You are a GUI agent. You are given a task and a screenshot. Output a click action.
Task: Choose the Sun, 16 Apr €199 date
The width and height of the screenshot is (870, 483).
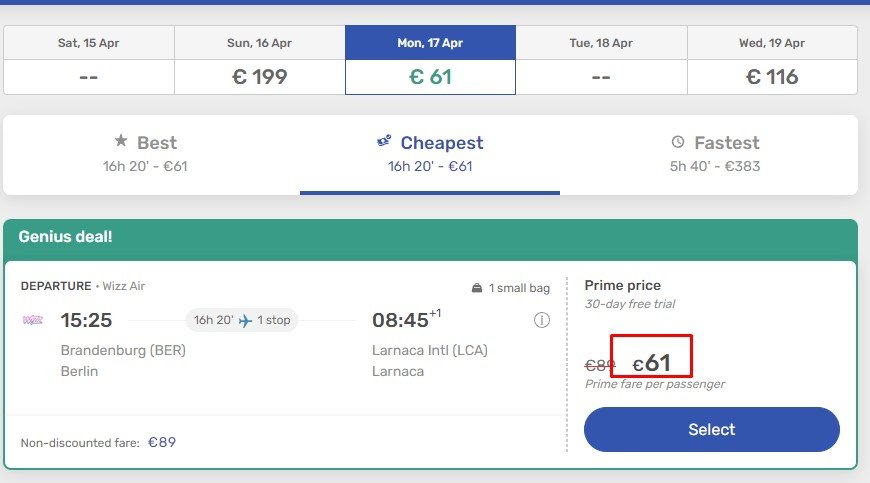(x=260, y=60)
